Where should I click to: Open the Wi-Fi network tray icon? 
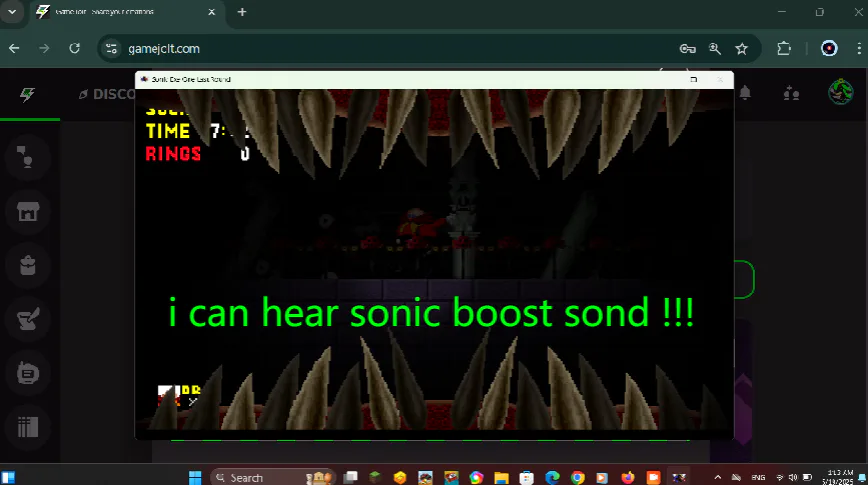[x=780, y=477]
